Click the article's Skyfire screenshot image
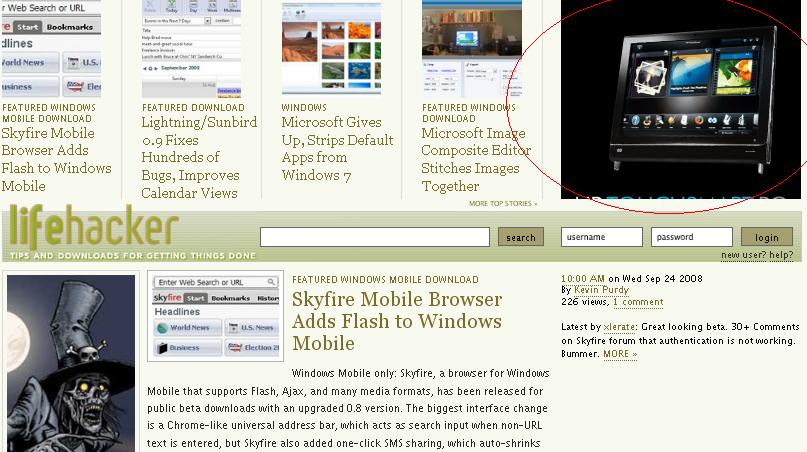The height and width of the screenshot is (452, 807). point(215,316)
